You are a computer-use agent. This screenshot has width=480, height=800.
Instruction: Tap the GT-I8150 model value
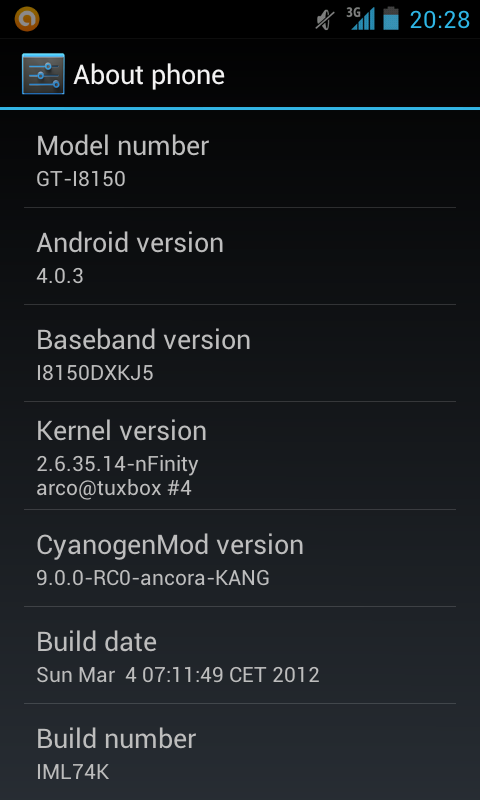[81, 179]
